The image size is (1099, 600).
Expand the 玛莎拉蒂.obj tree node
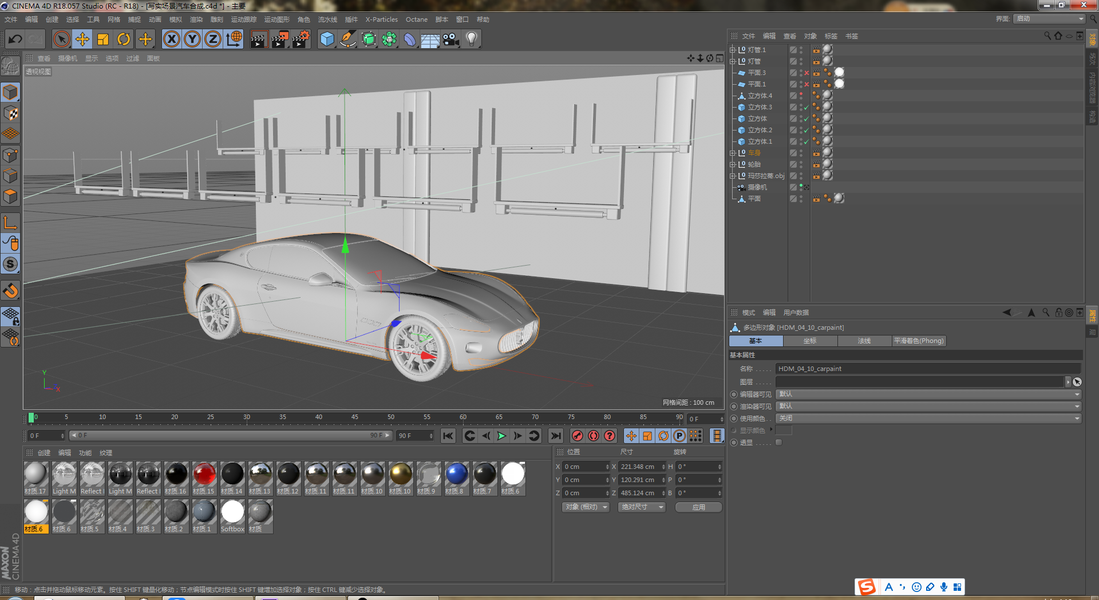coord(732,176)
